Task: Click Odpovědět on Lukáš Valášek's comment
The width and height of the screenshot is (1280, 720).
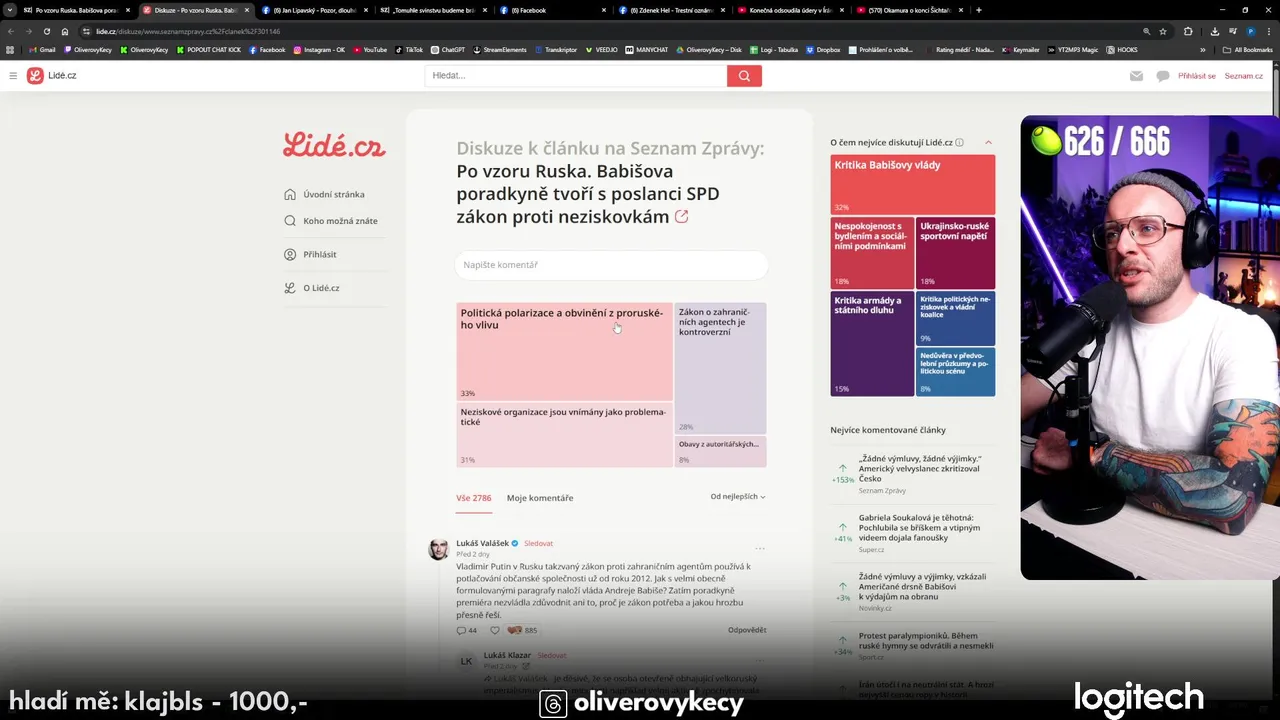Action: point(747,630)
